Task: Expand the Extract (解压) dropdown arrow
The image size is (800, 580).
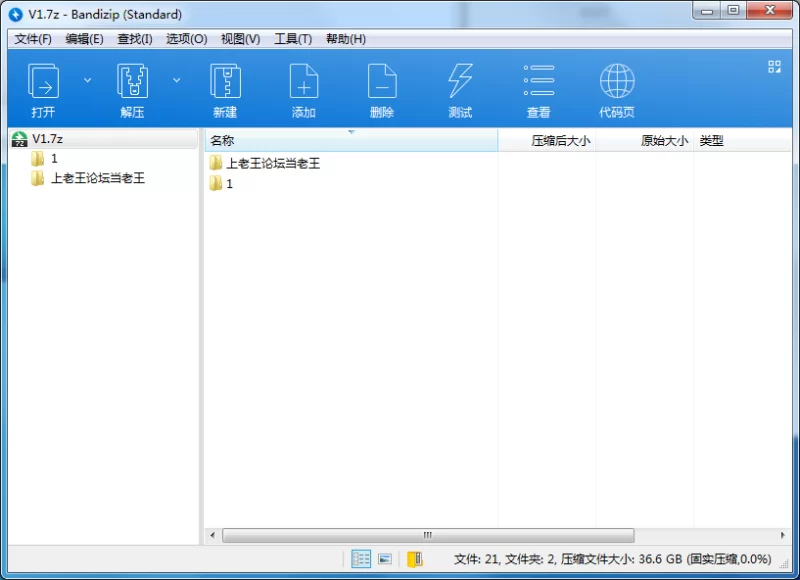Action: [x=177, y=80]
